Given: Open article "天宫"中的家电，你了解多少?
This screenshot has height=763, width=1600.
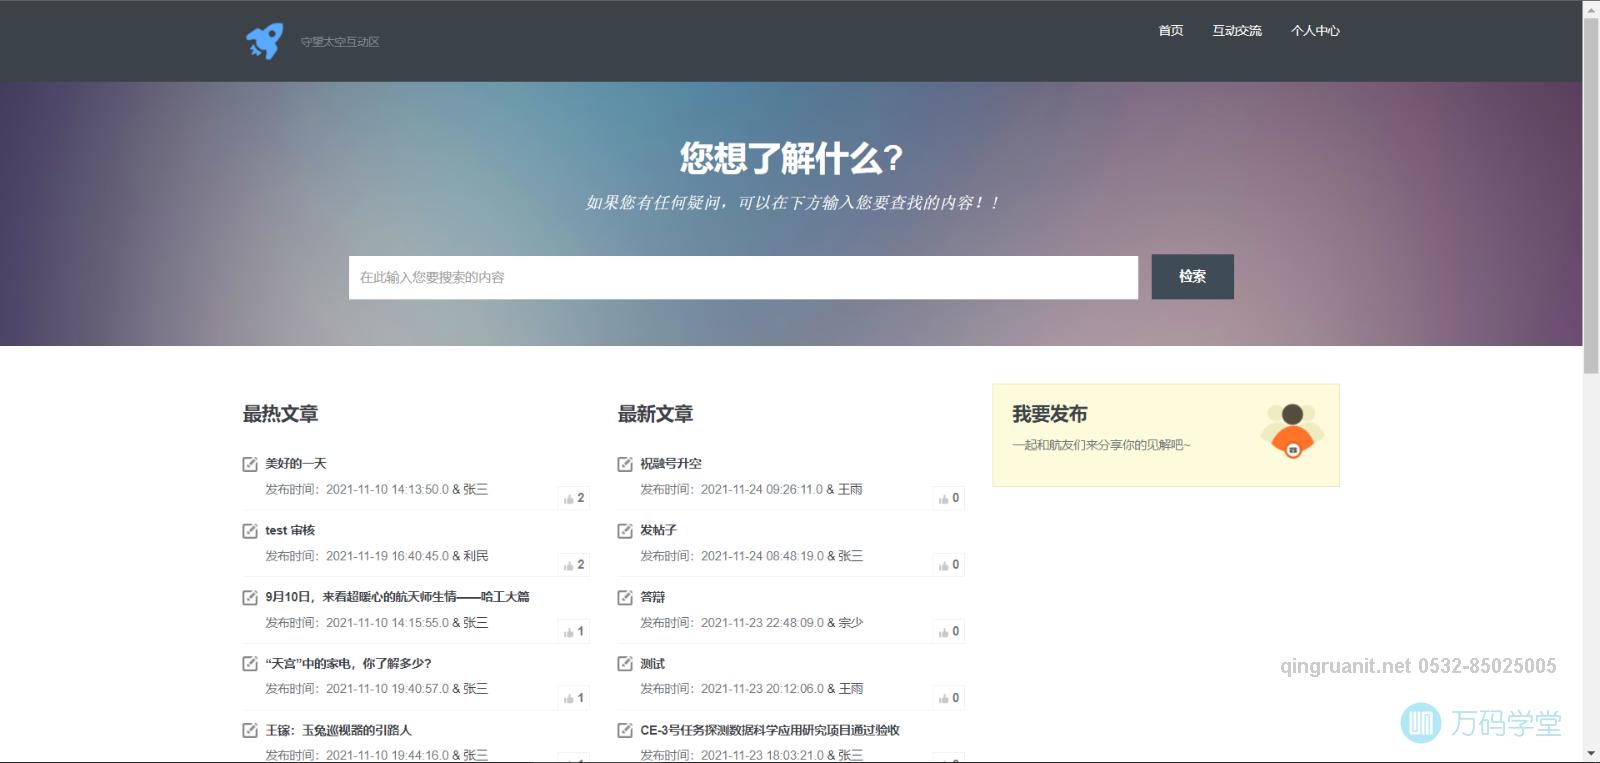Looking at the screenshot, I should (348, 664).
